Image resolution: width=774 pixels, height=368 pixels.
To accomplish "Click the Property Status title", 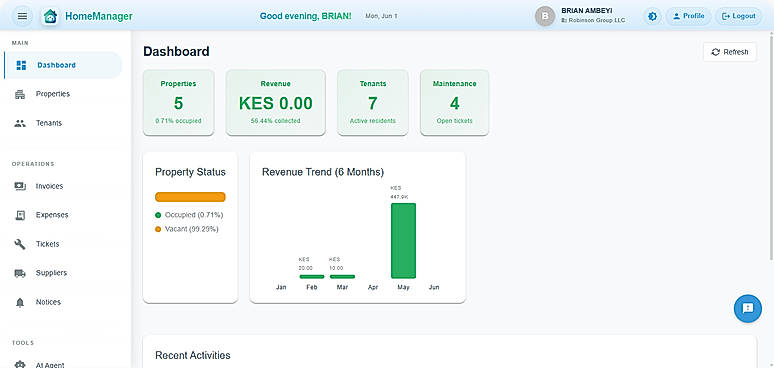I will (190, 172).
